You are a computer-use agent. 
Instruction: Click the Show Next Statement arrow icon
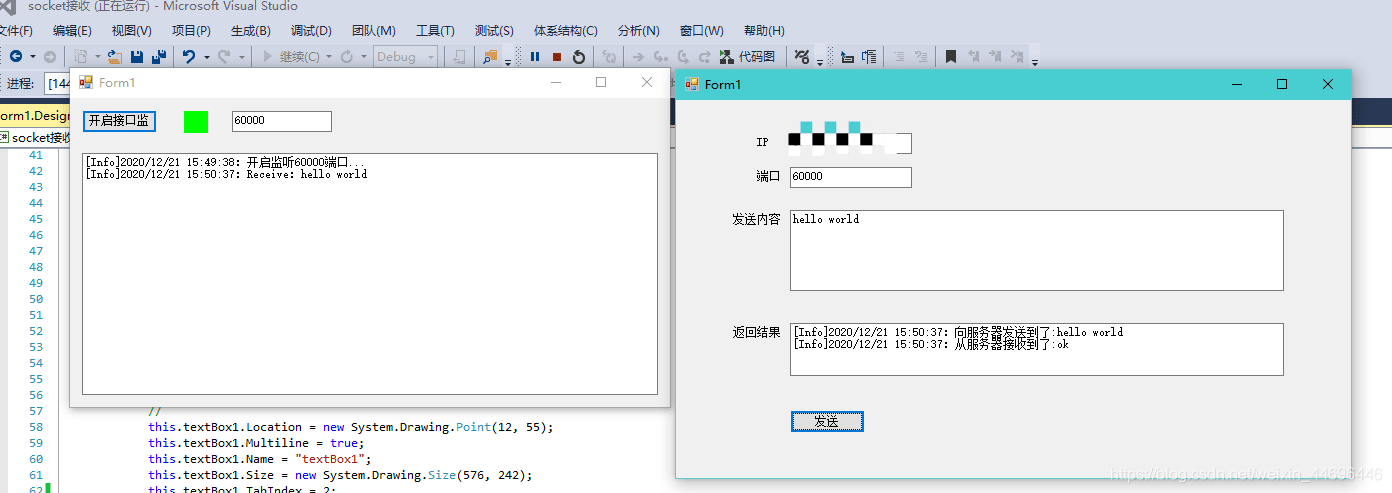(x=638, y=57)
